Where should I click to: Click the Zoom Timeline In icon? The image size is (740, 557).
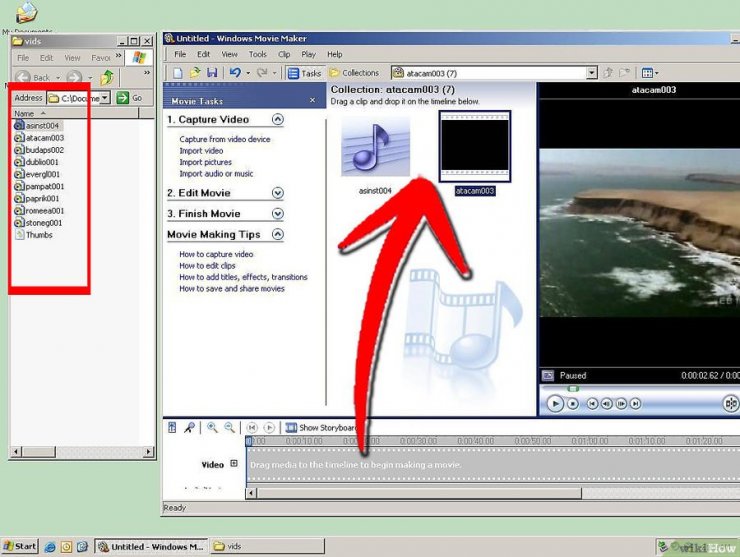coord(212,428)
